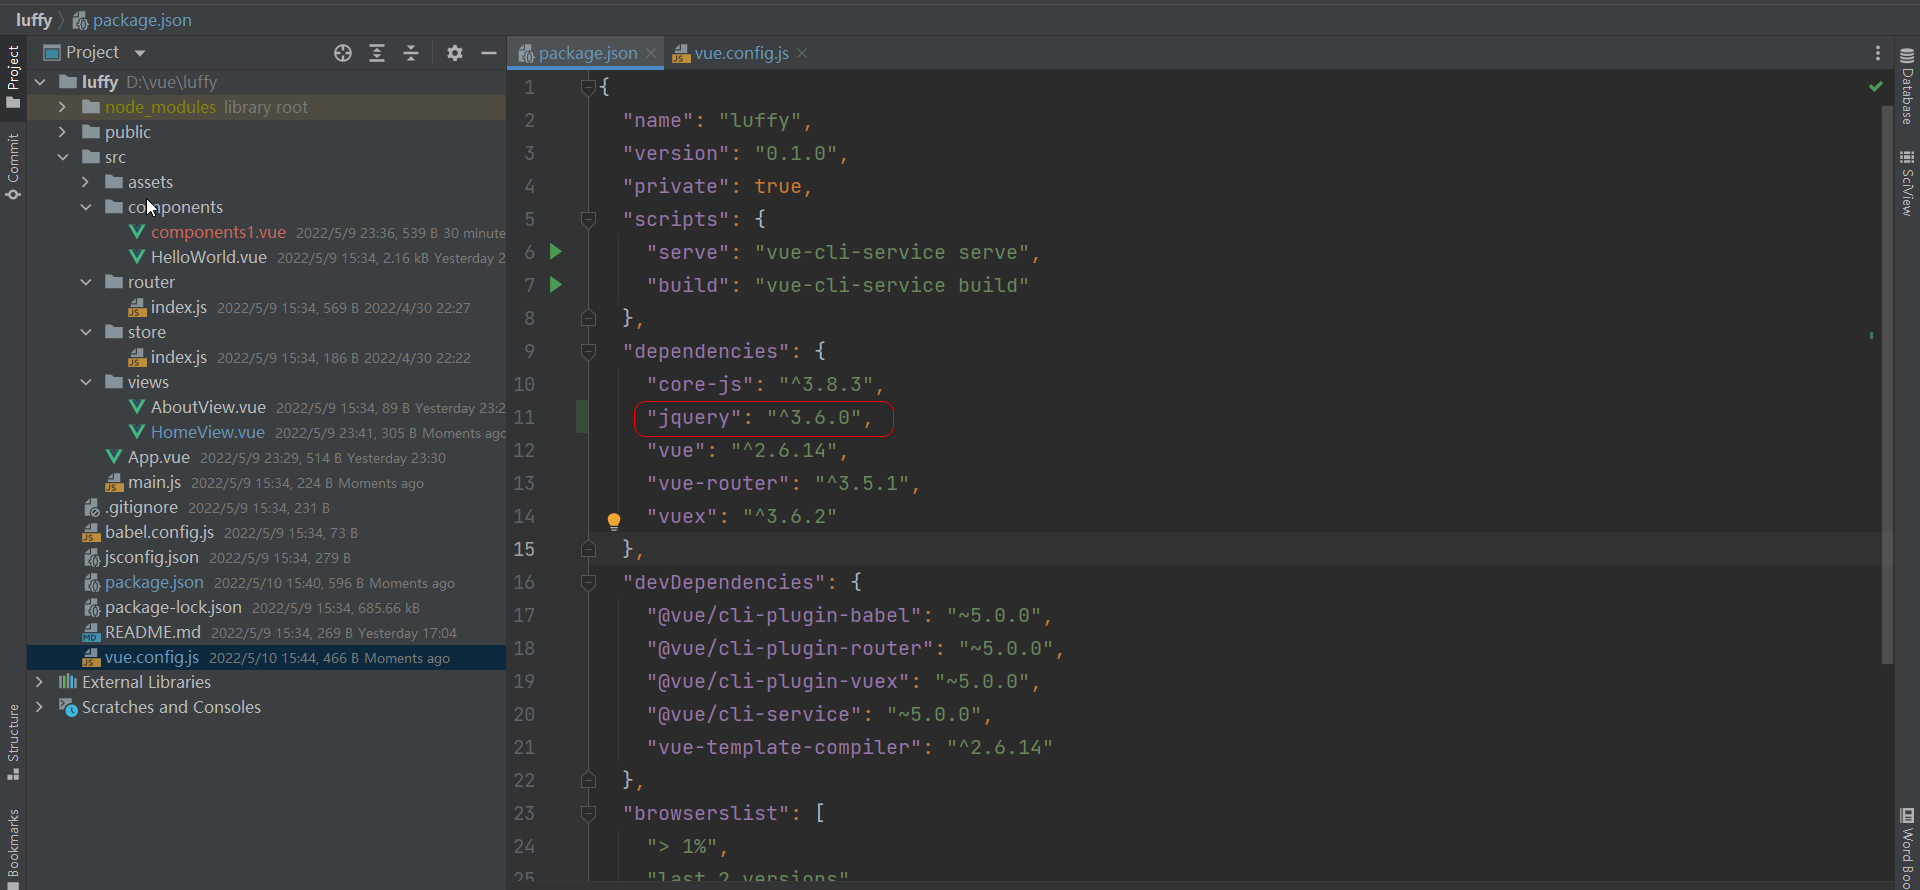Image resolution: width=1920 pixels, height=890 pixels.
Task: Select index.js under store folder
Action: 178,357
